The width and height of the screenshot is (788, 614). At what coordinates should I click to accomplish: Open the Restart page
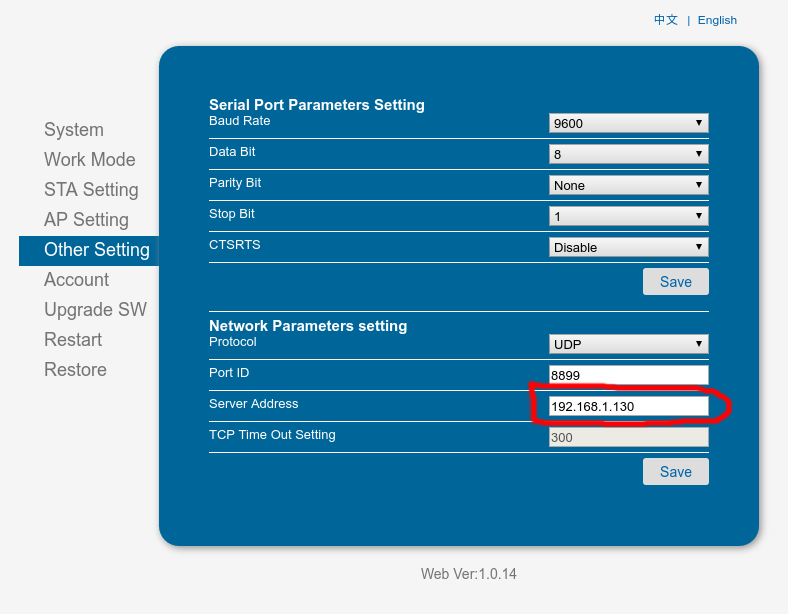pyautogui.click(x=73, y=340)
